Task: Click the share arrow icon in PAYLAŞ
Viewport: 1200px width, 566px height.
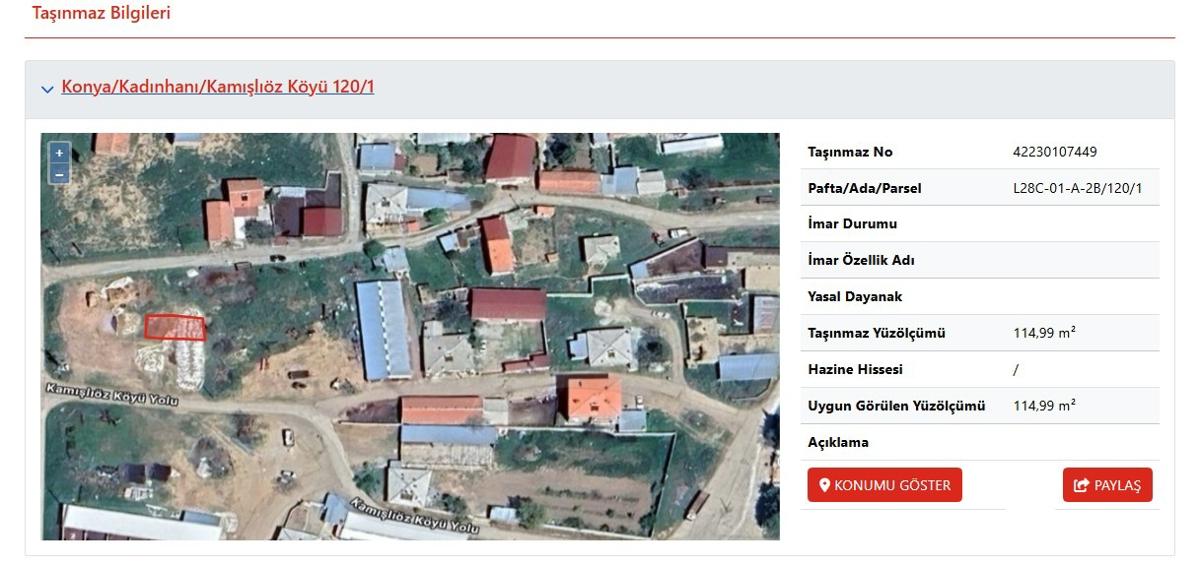Action: point(1081,485)
